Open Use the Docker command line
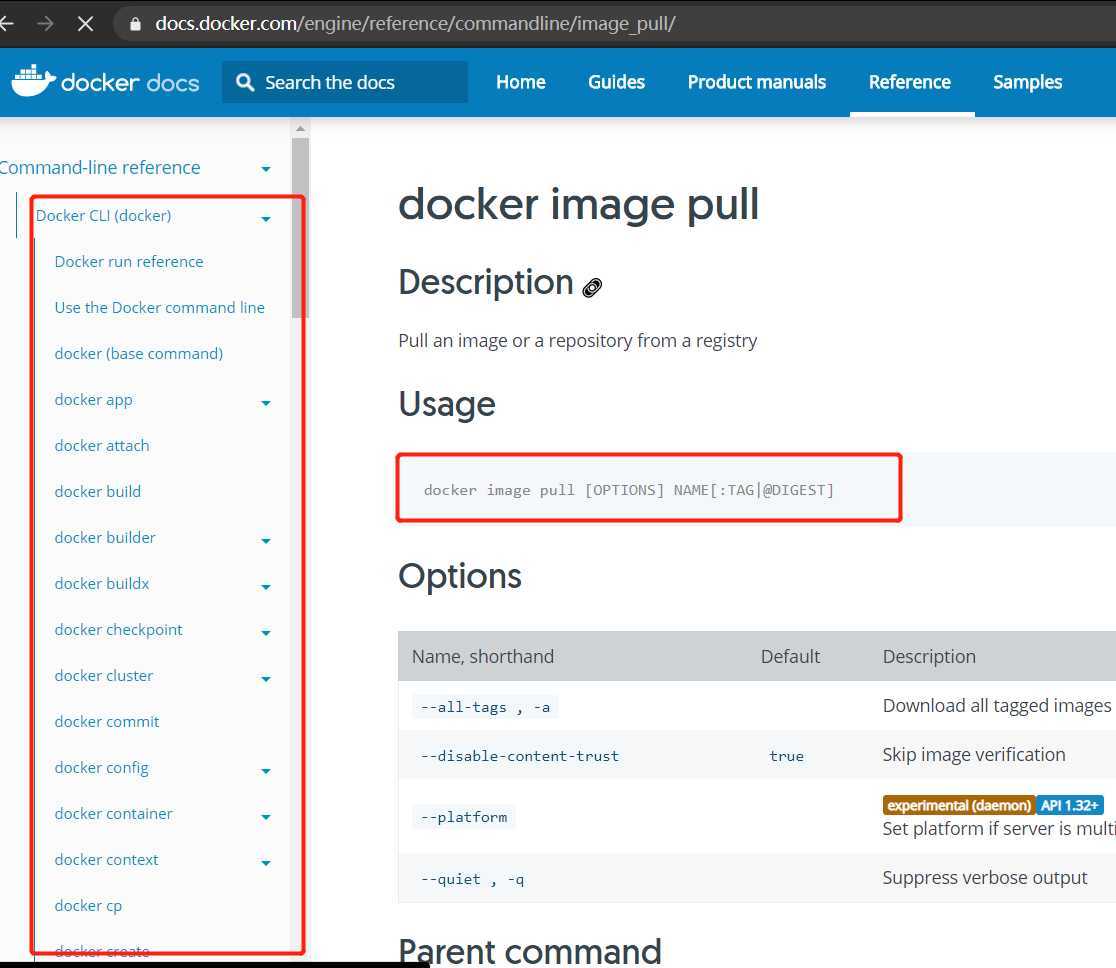The height and width of the screenshot is (968, 1116). [159, 307]
